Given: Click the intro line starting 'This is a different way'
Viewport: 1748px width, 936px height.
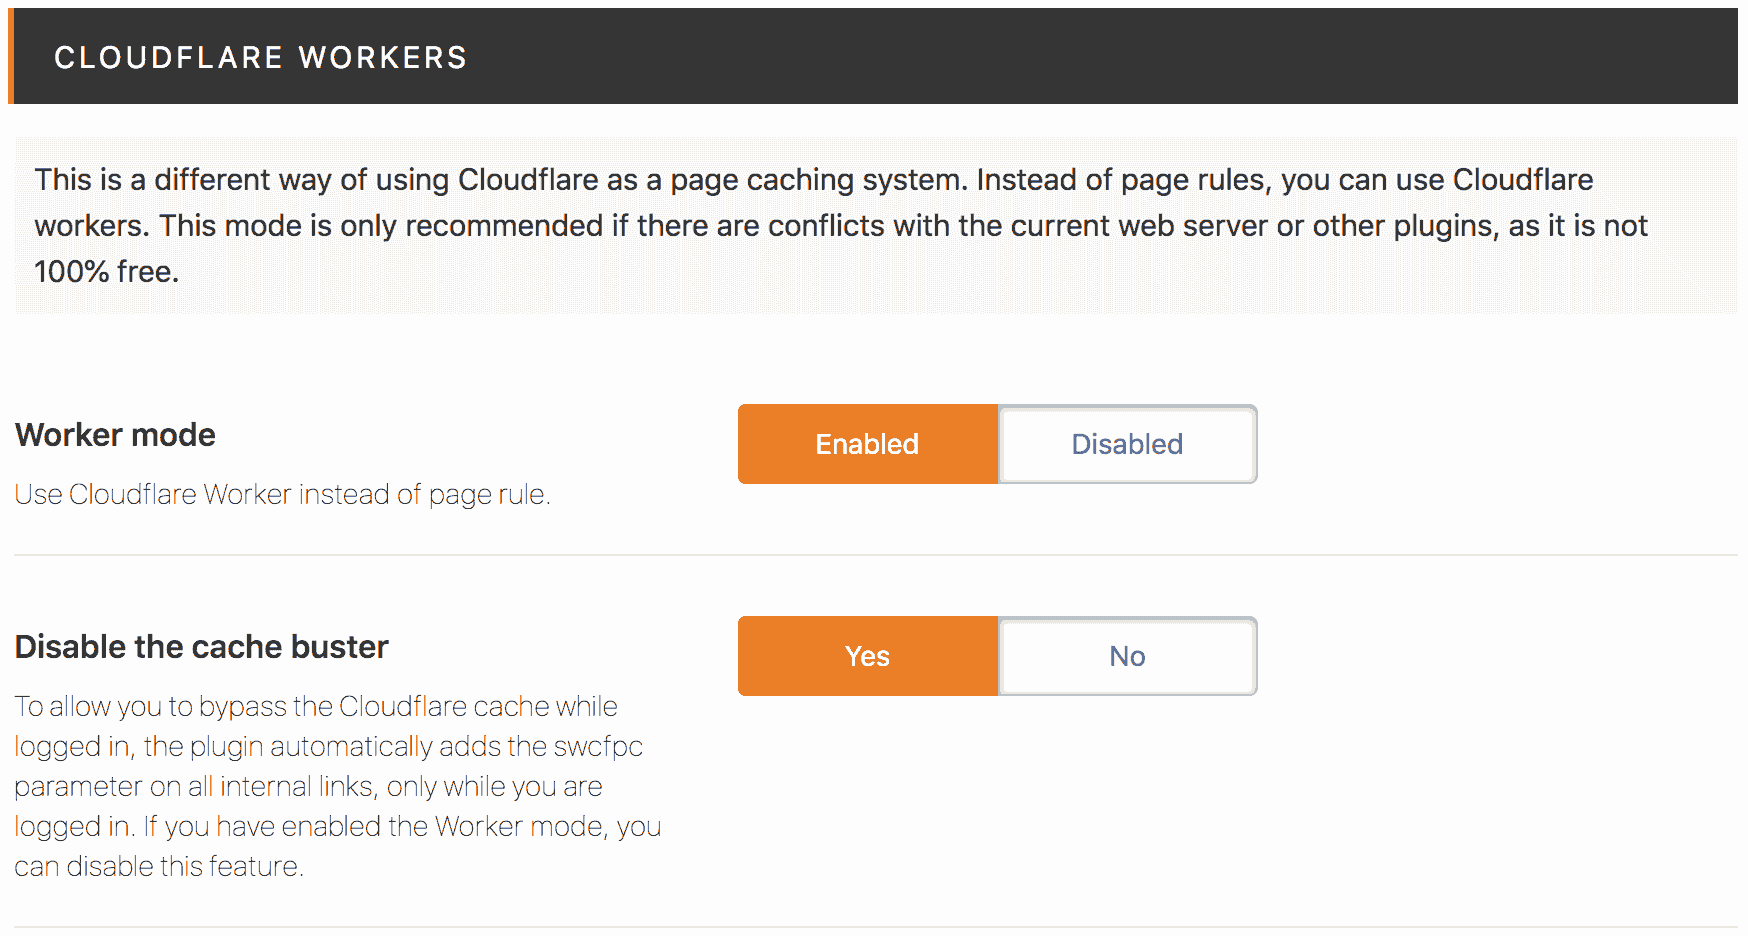Looking at the screenshot, I should point(814,180).
